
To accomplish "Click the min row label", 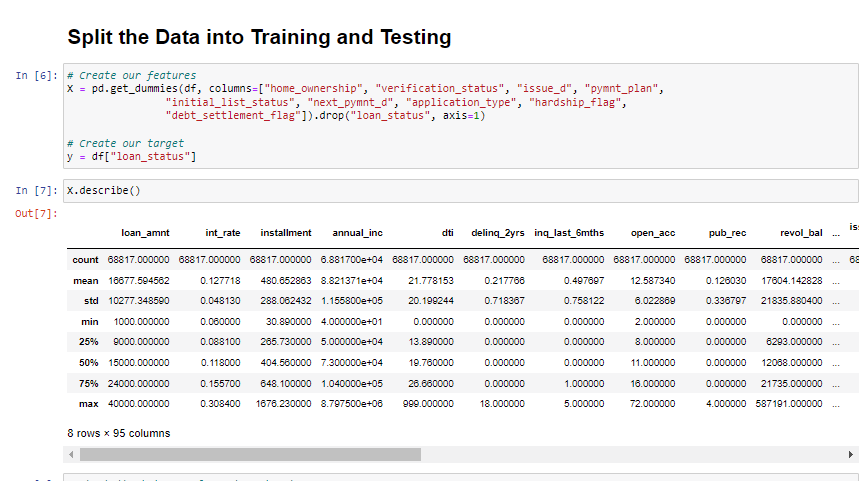I will coord(90,322).
